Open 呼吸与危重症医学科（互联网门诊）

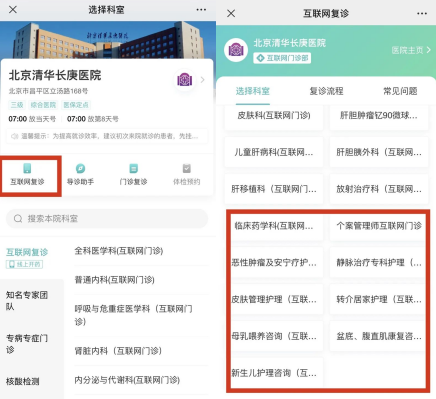[x=133, y=315]
